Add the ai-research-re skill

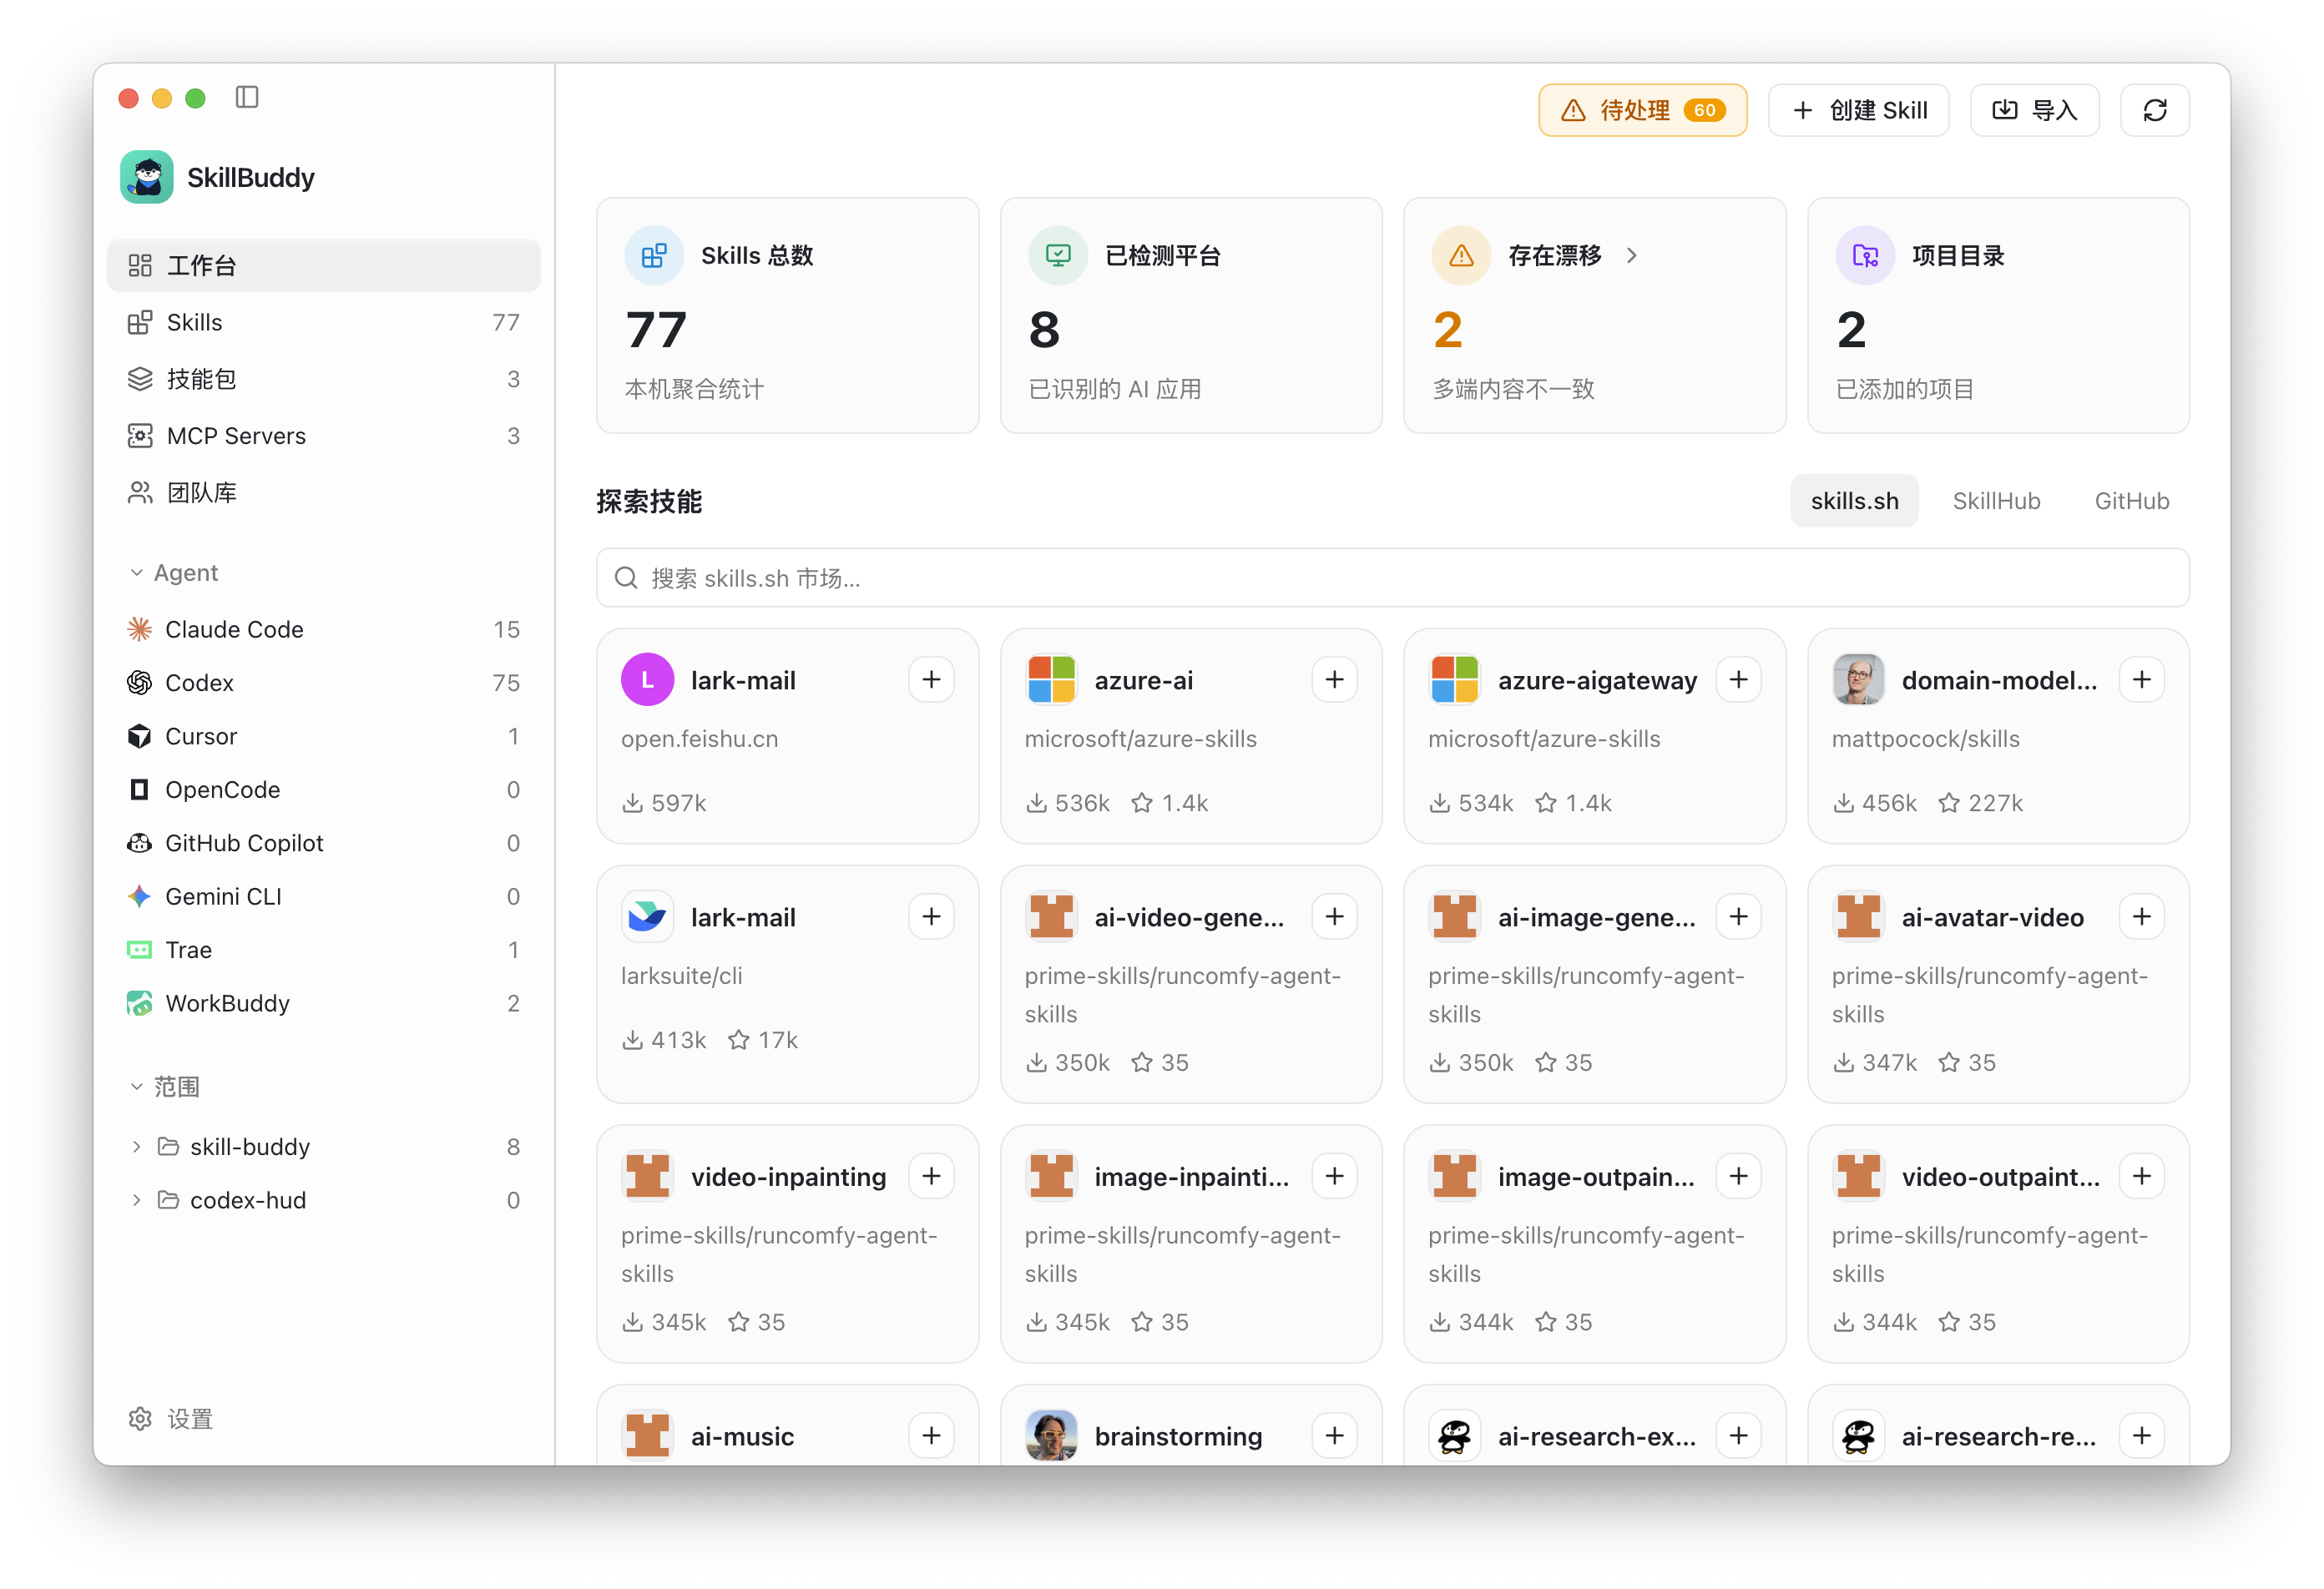click(2142, 1436)
